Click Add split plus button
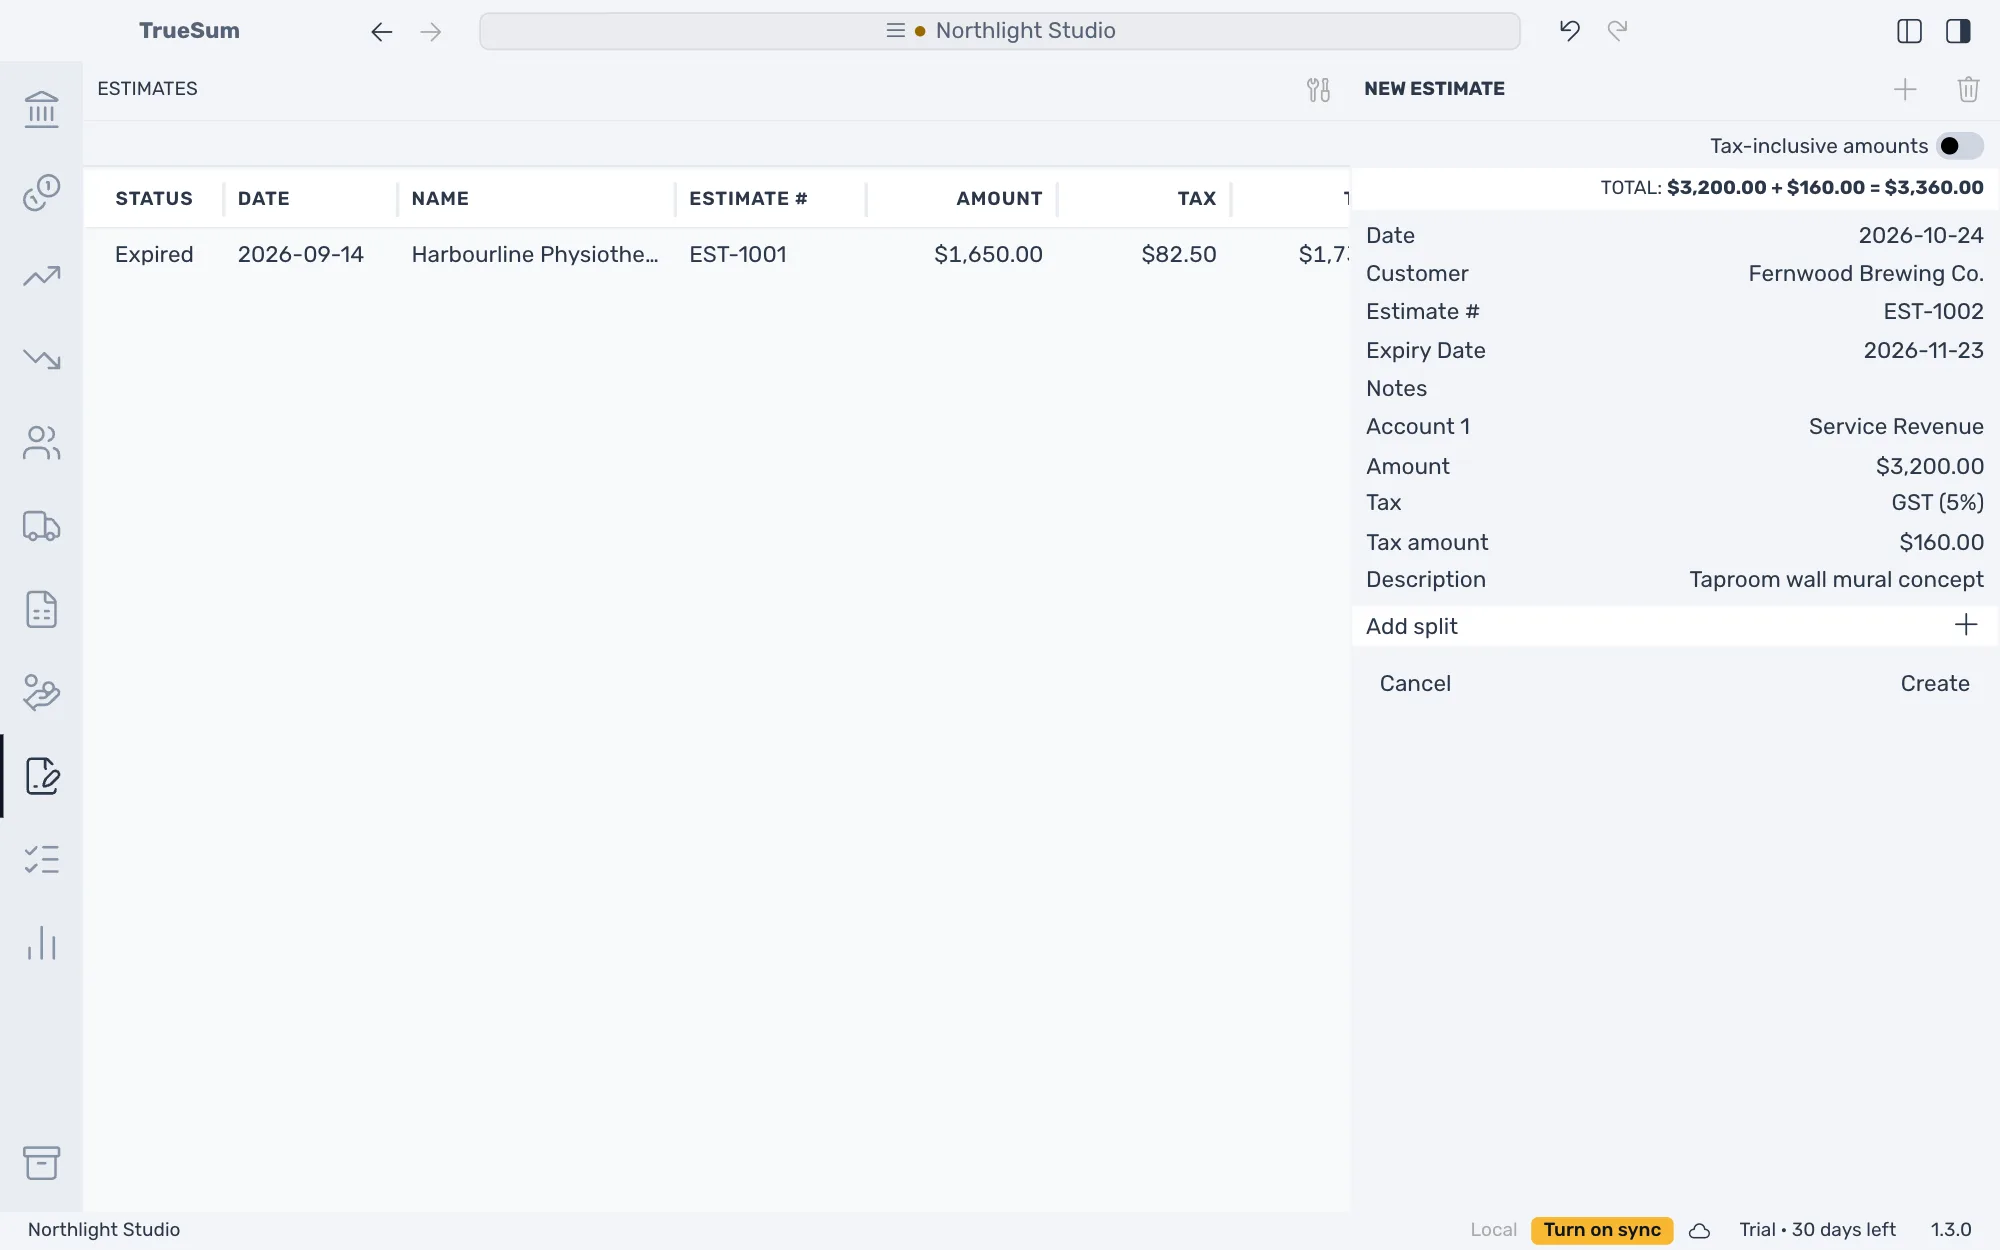The image size is (2000, 1250). 1965,626
